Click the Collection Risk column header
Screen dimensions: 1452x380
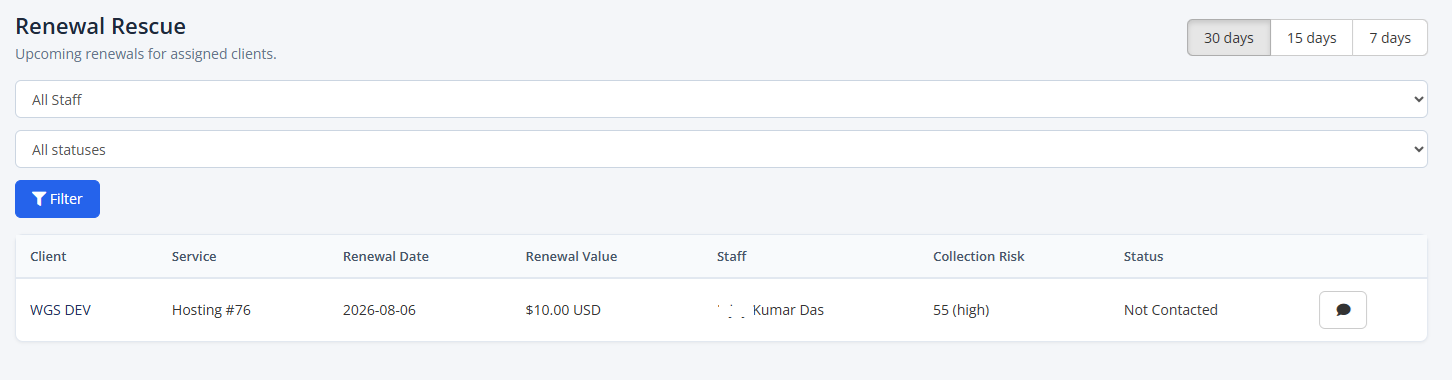[979, 256]
